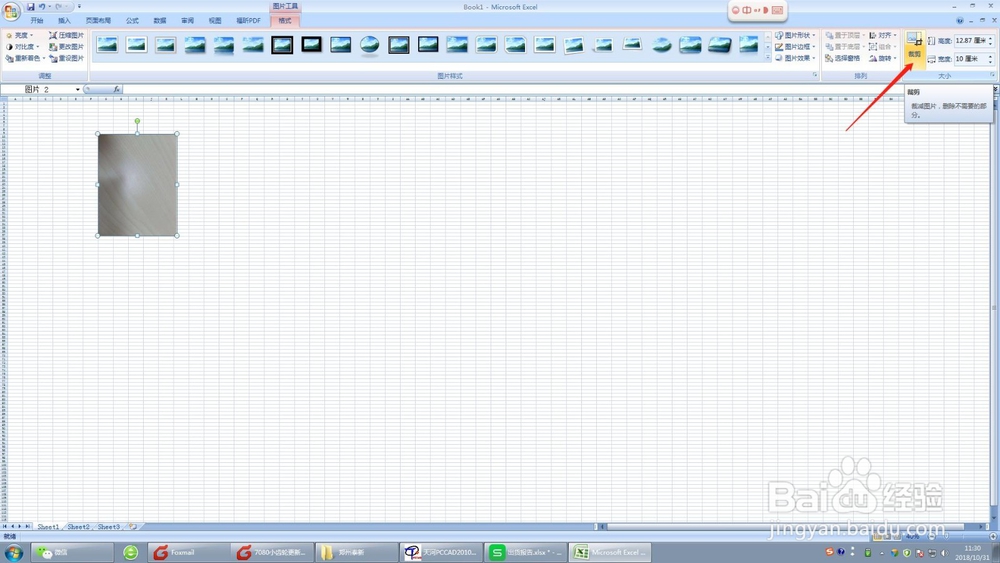Click the selected picture on the sheet

pyautogui.click(x=138, y=185)
